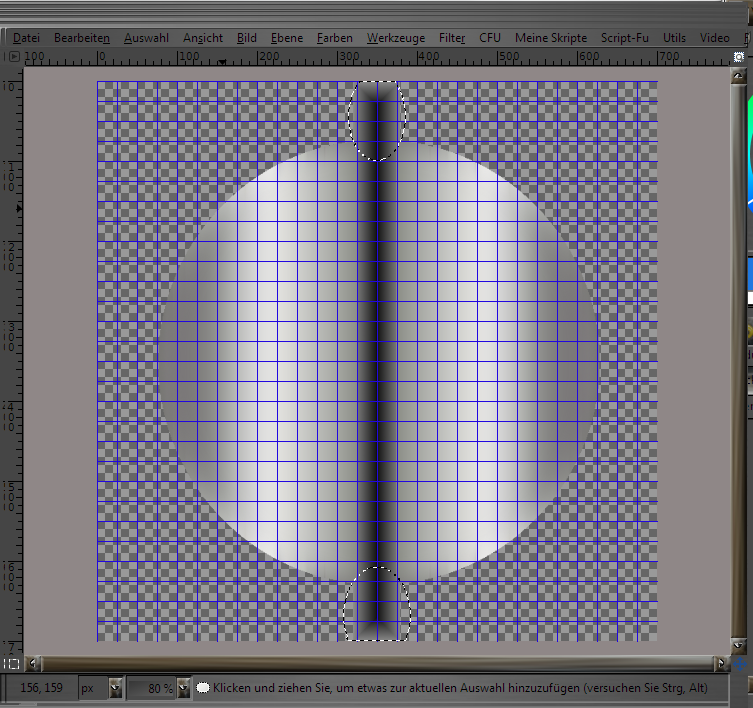
Task: Click the zoom-on-window-resize icon
Action: click(x=739, y=58)
